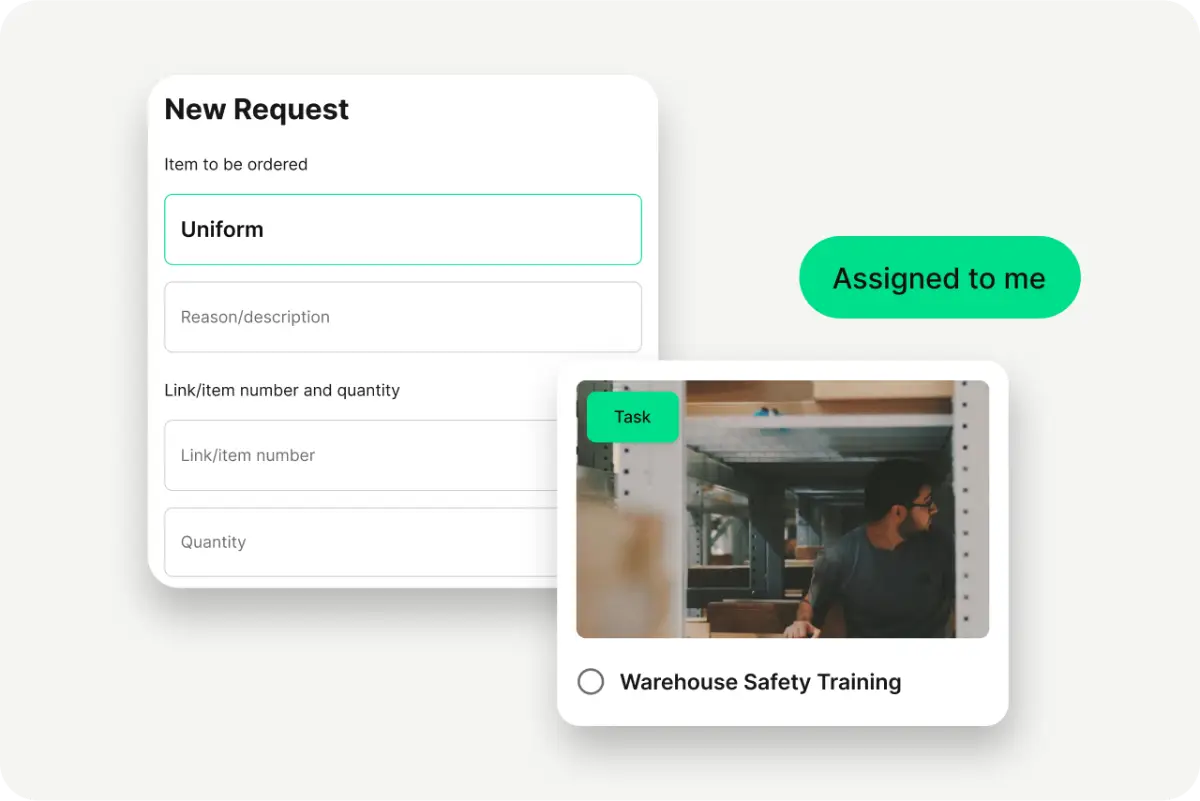The width and height of the screenshot is (1200, 801).
Task: Click the Link/item number and quantity label
Action: pos(282,390)
